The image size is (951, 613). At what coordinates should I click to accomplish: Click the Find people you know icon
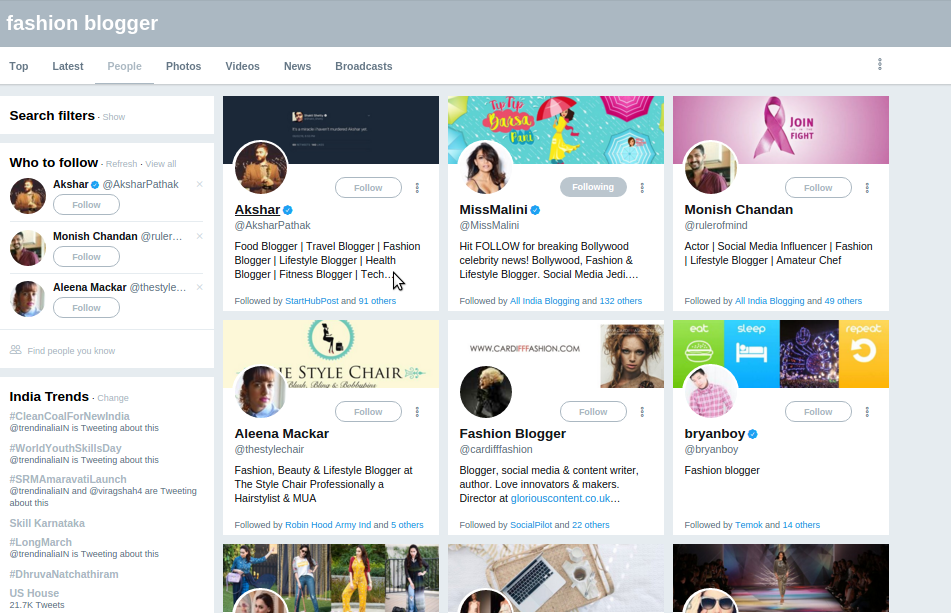pyautogui.click(x=16, y=350)
